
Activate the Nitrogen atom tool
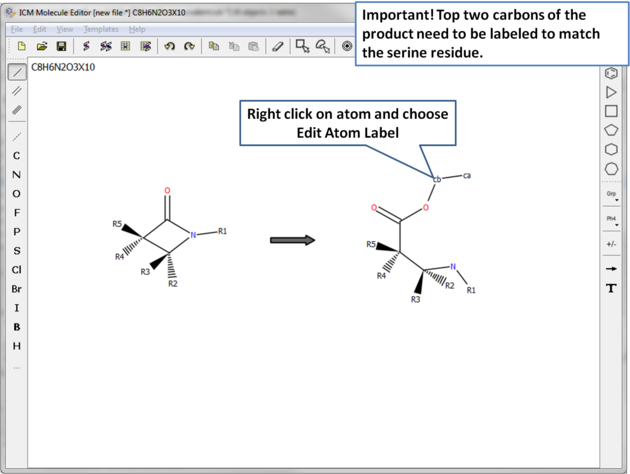tap(16, 175)
